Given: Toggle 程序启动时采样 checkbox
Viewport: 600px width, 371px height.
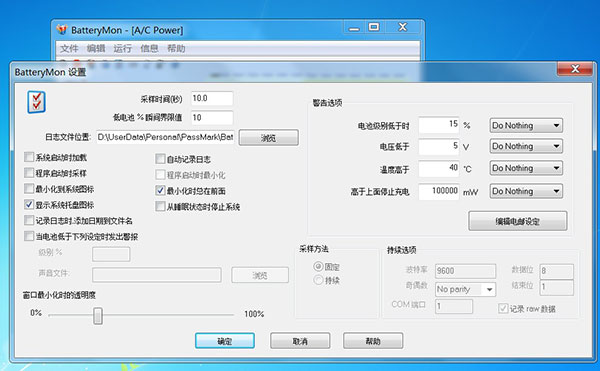Looking at the screenshot, I should pos(29,173).
